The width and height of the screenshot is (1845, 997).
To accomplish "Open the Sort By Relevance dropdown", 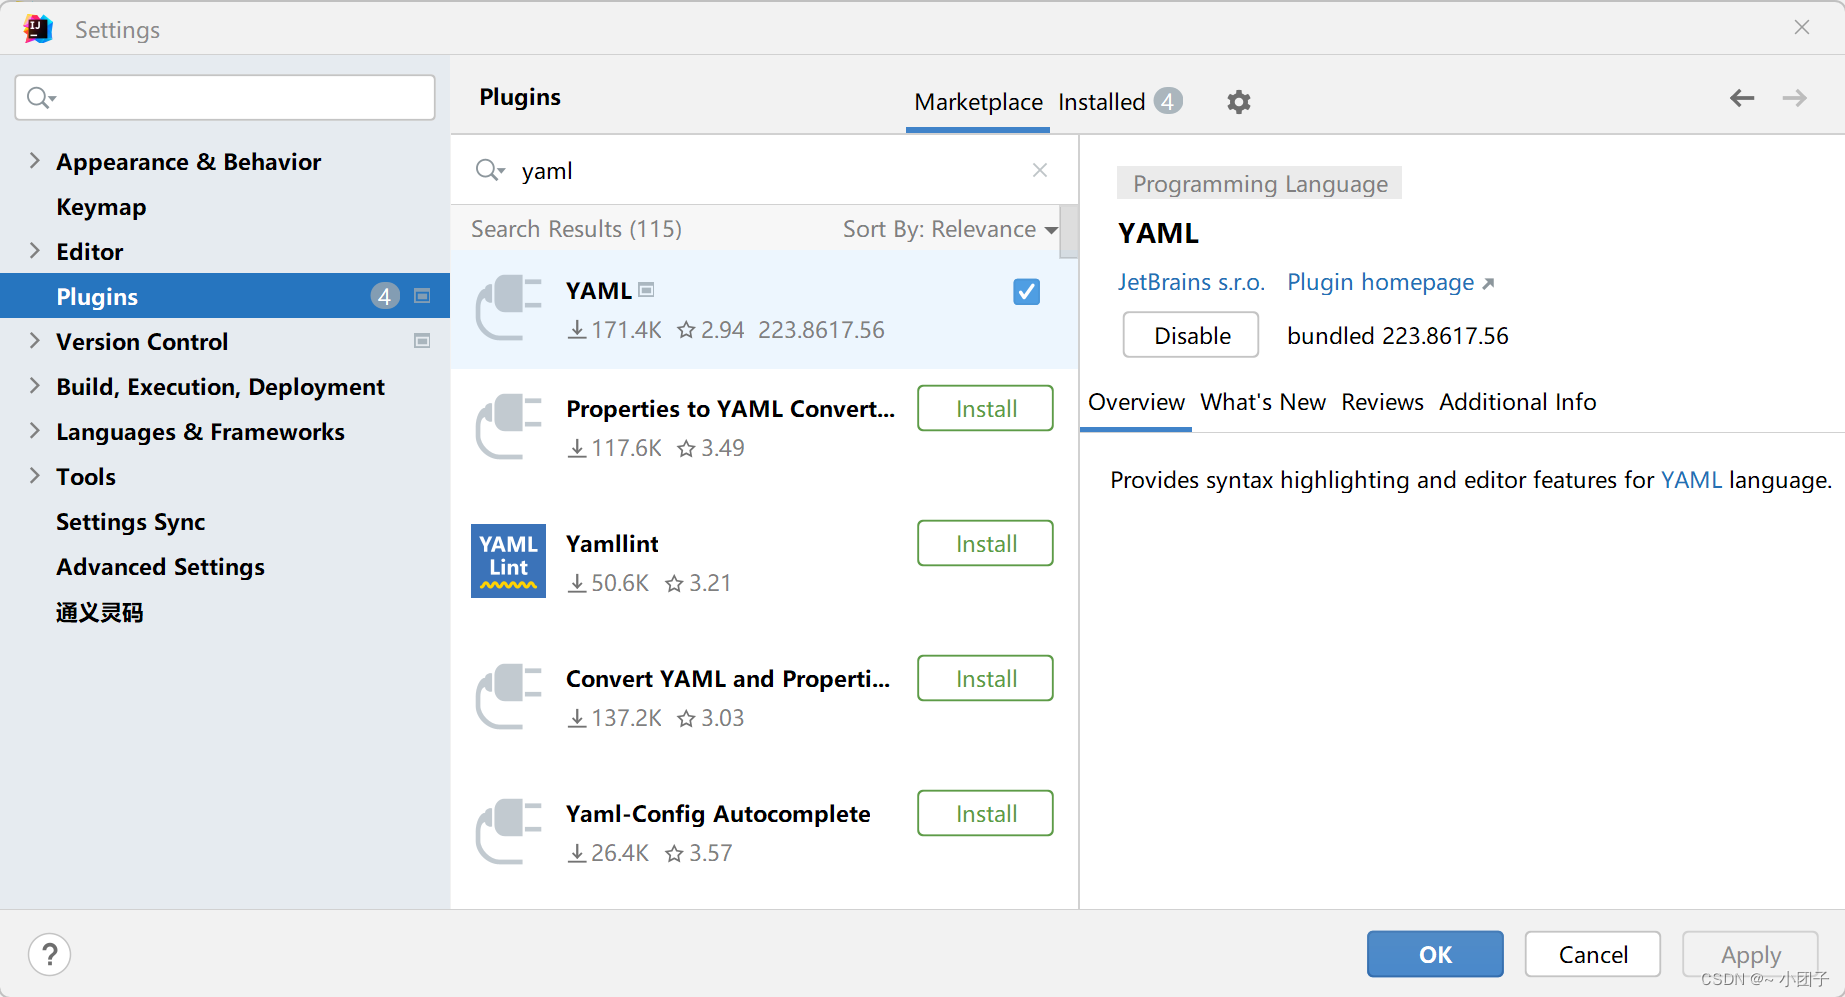I will [950, 229].
